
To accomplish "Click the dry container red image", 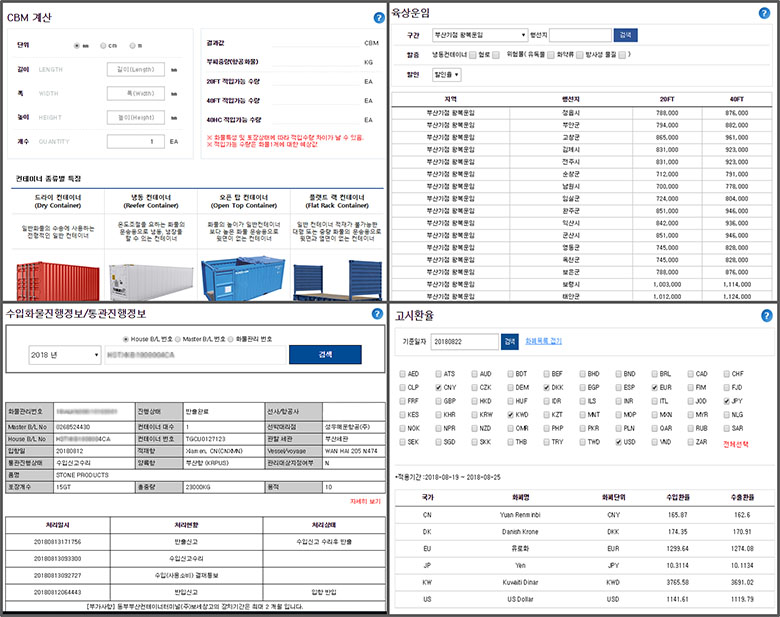I will click(58, 281).
